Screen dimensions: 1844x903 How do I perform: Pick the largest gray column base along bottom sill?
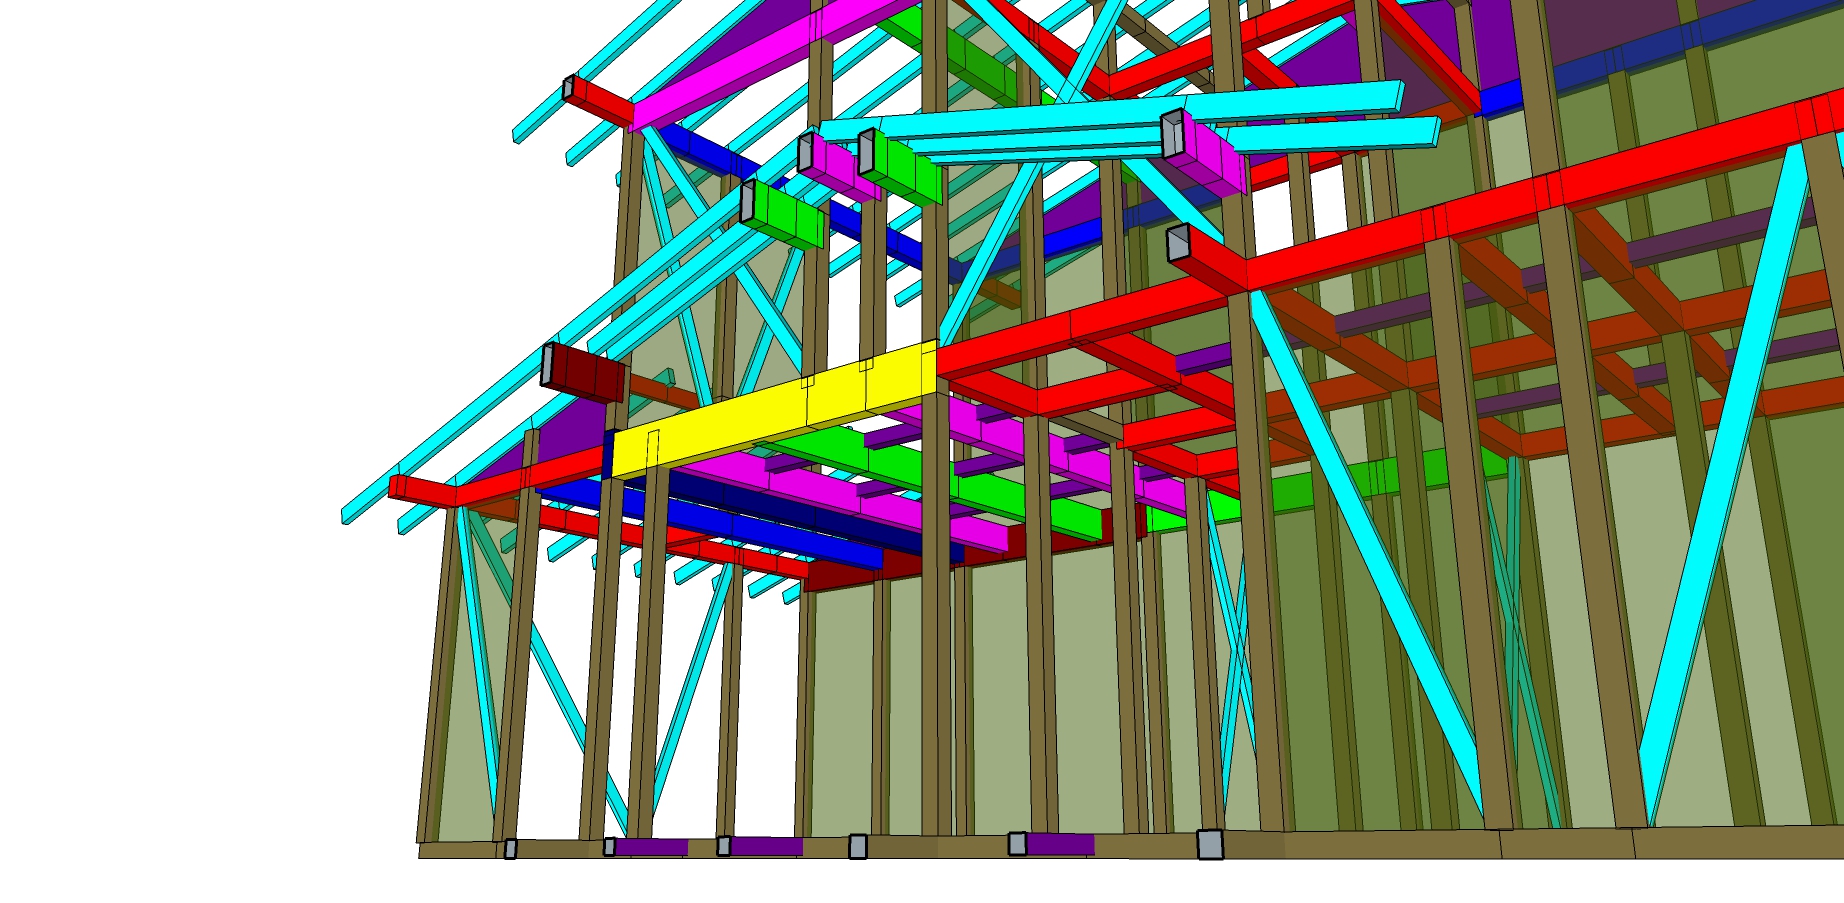click(x=1210, y=845)
